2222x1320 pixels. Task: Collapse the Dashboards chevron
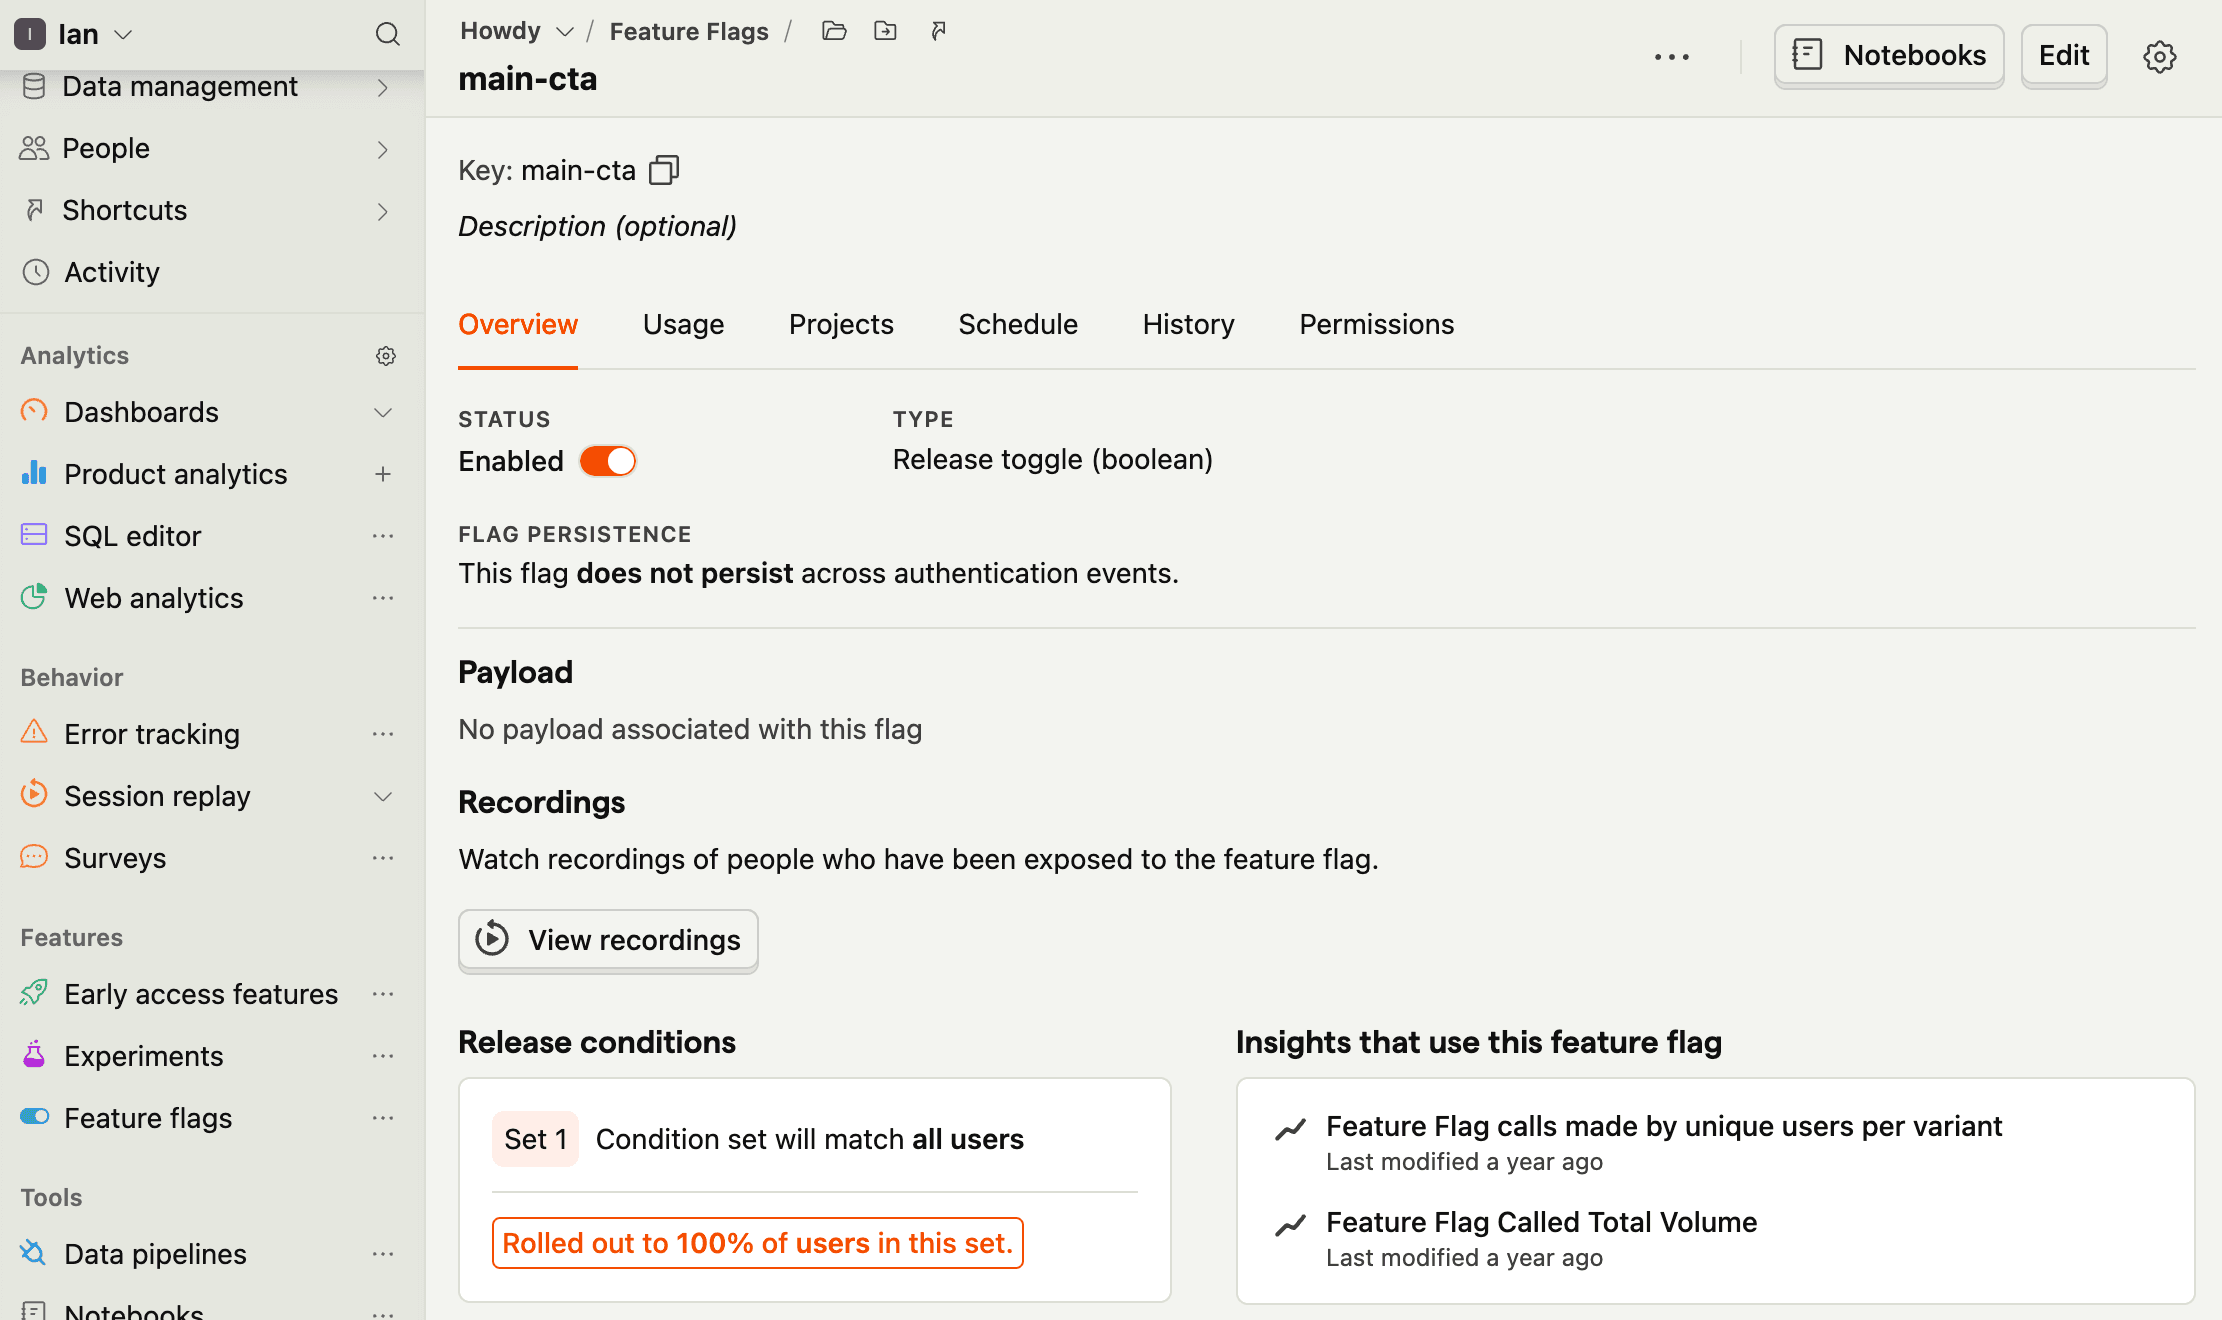point(382,412)
